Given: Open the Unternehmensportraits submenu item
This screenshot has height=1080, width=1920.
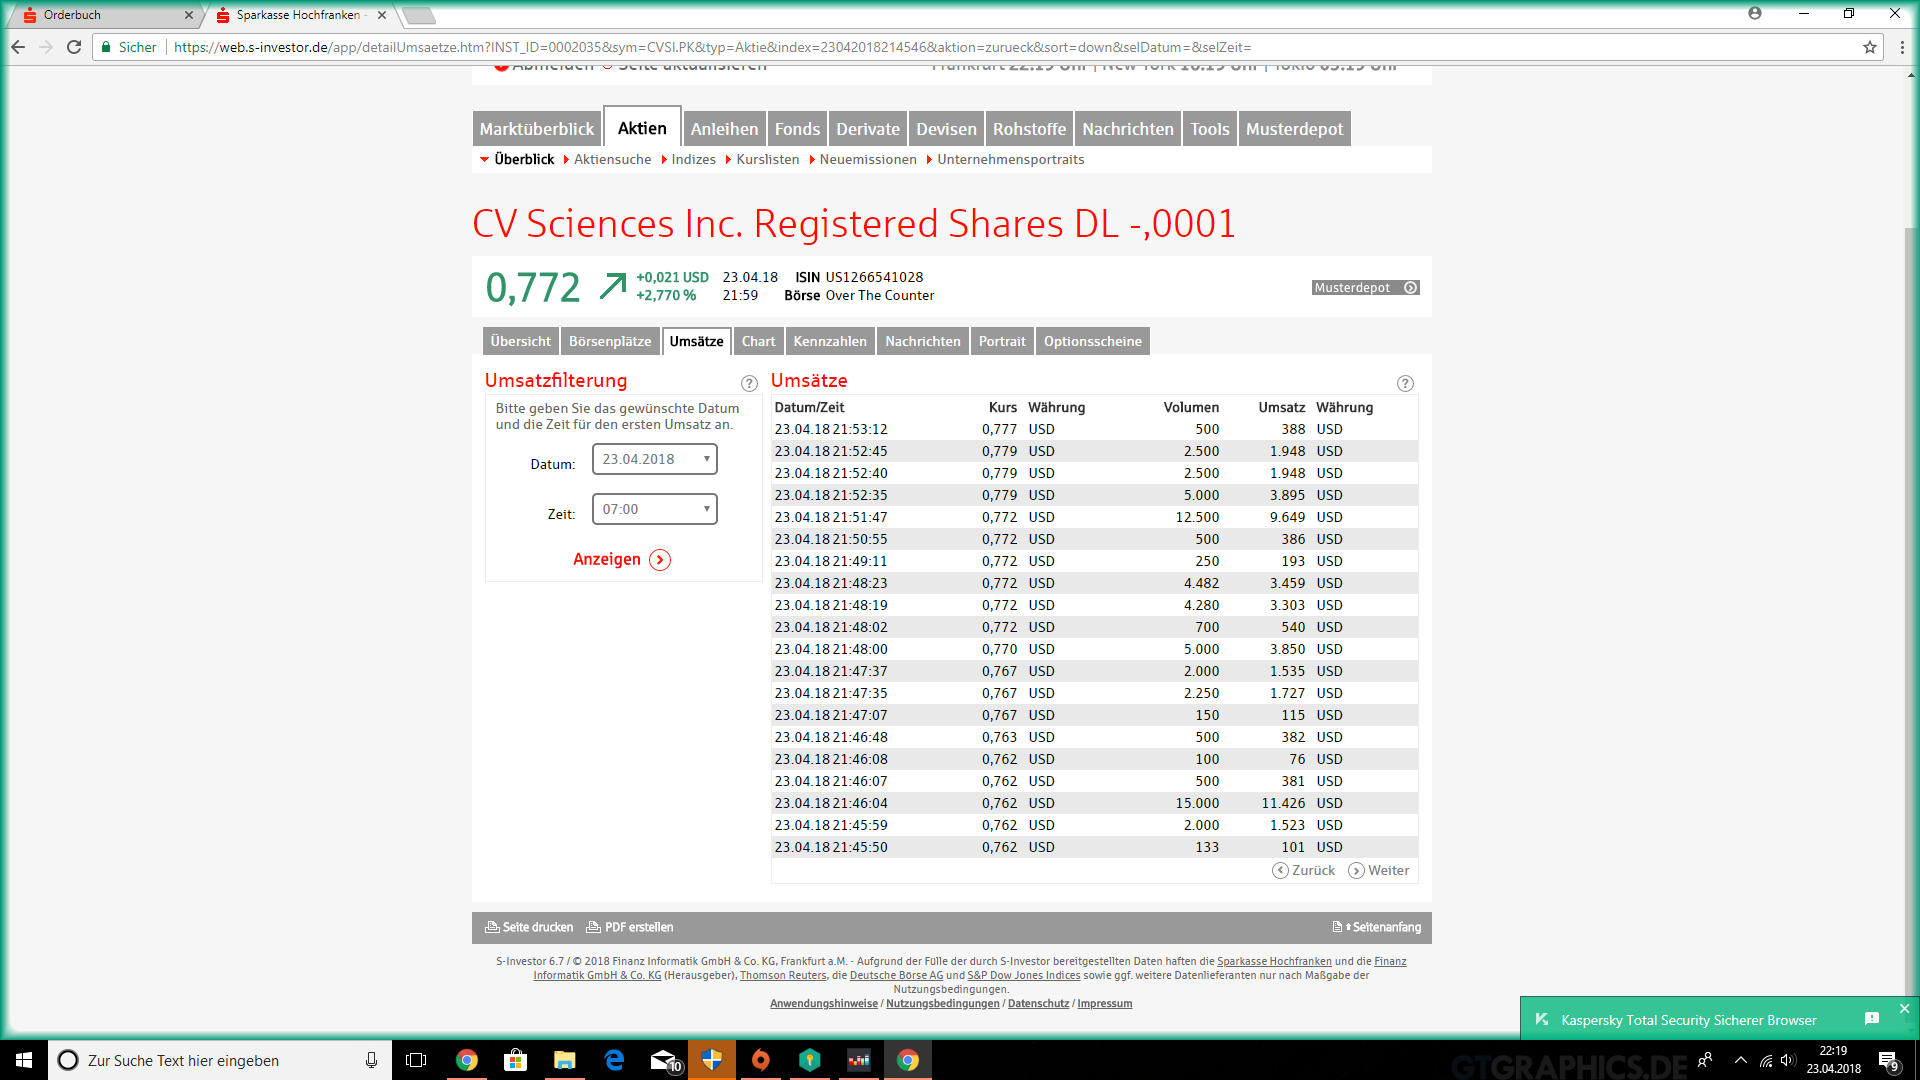Looking at the screenshot, I should pos(1010,159).
